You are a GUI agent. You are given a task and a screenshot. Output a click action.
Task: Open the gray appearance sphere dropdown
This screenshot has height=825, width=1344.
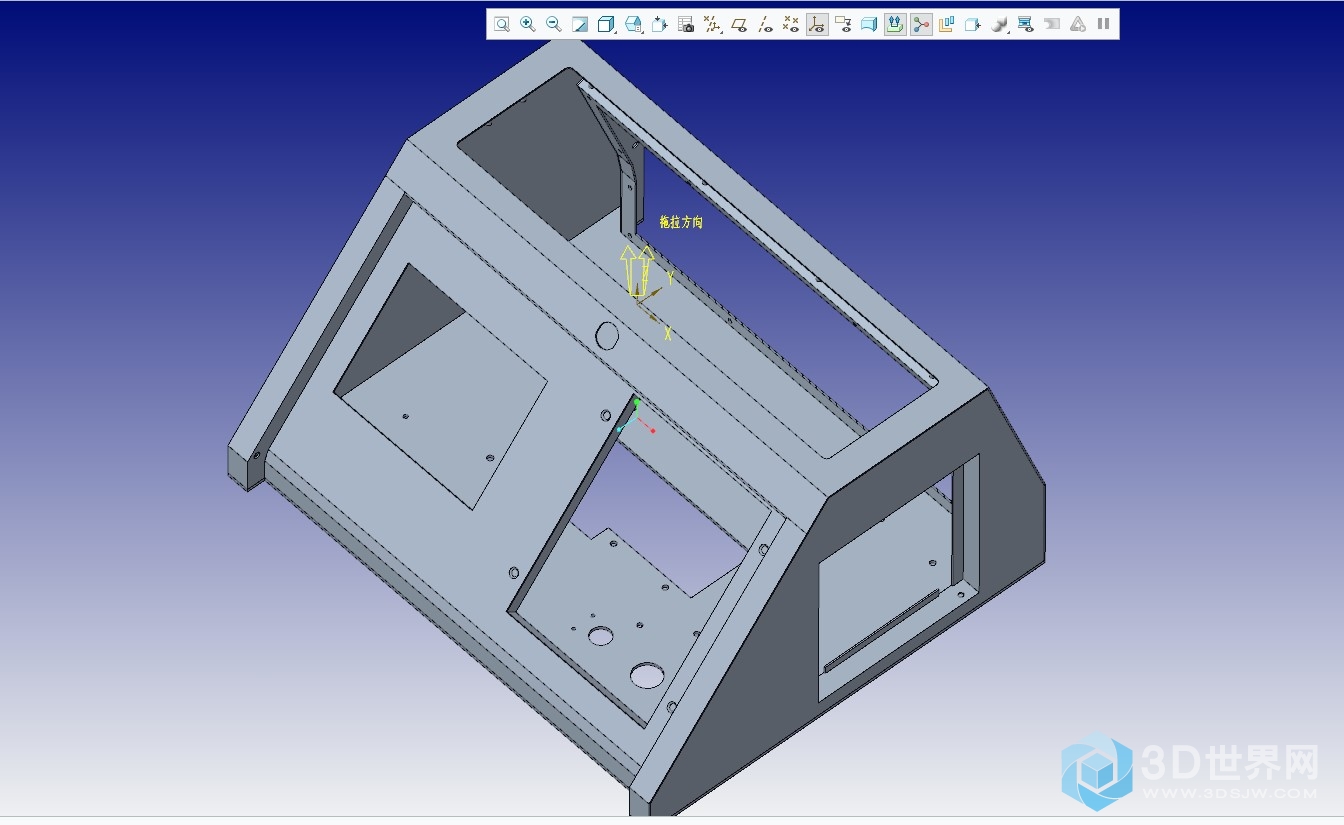1000,24
